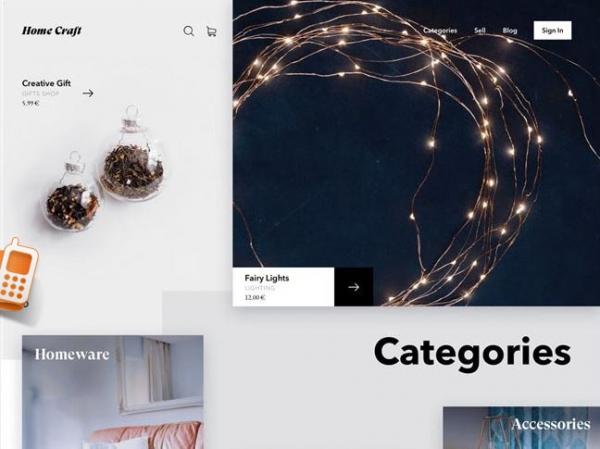Go to the Blog nav item
This screenshot has height=449, width=600.
(510, 30)
